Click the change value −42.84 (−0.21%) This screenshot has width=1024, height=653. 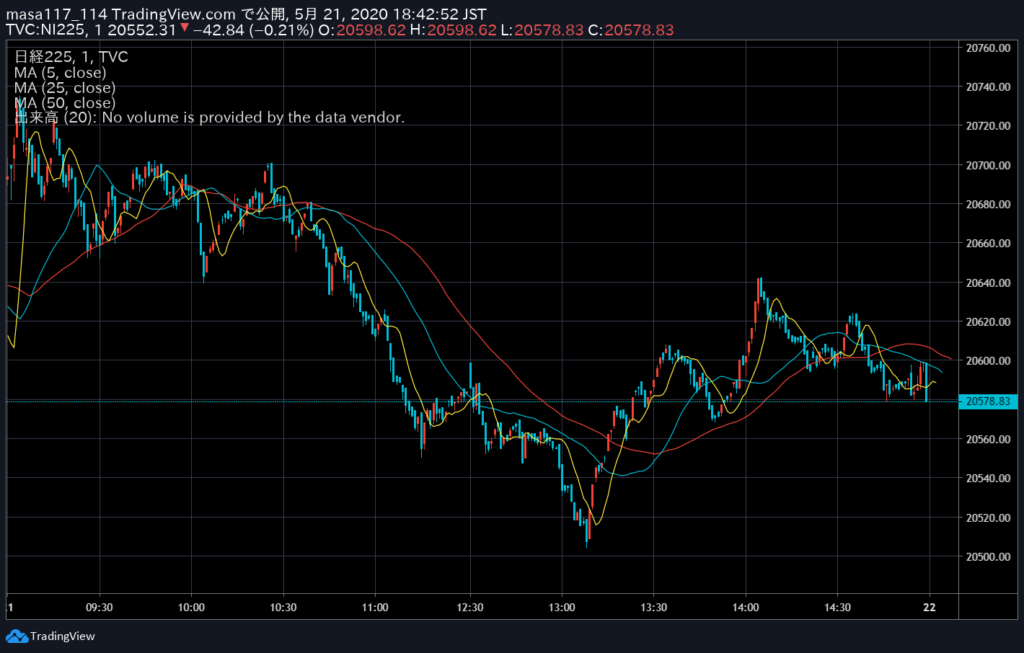(x=253, y=30)
